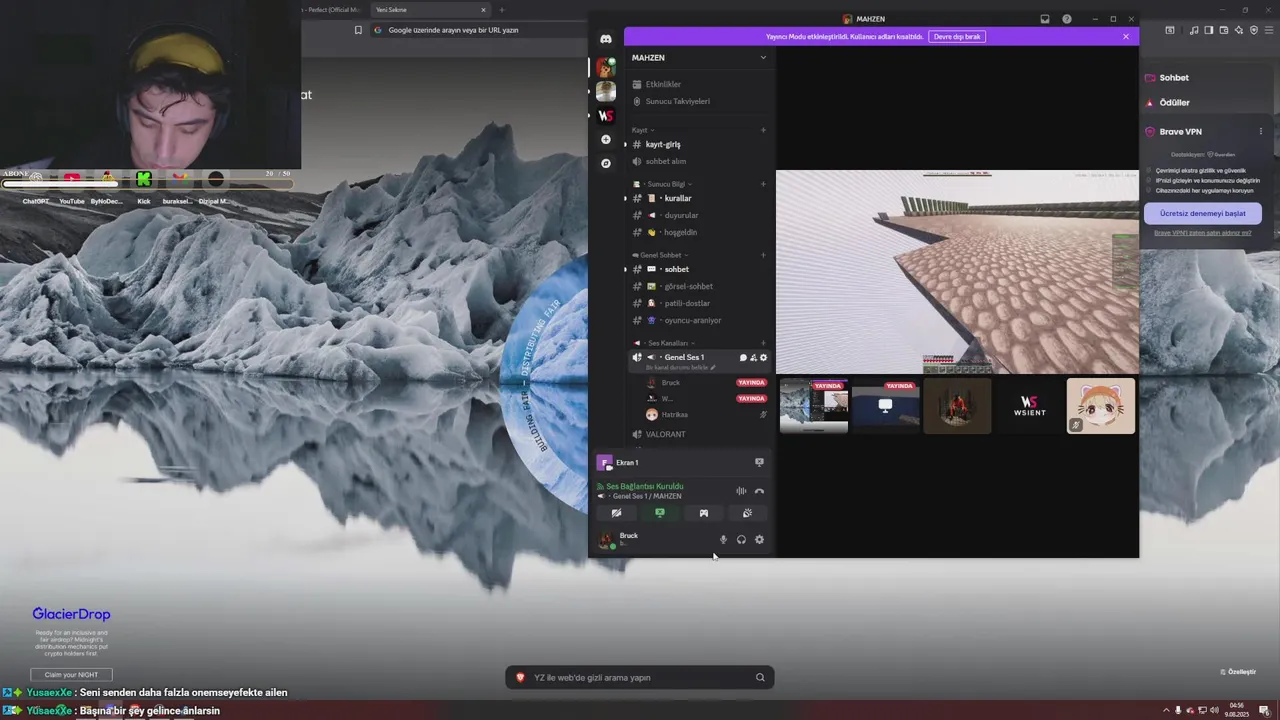This screenshot has height=720, width=1280.
Task: Click Ücretsiz denemeyi başlat button
Action: point(1202,213)
